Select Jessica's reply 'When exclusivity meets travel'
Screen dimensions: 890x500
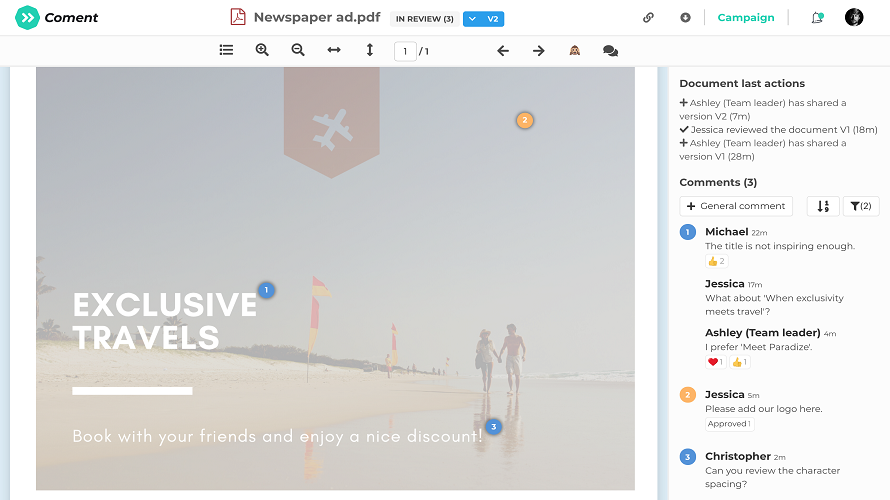tap(774, 305)
